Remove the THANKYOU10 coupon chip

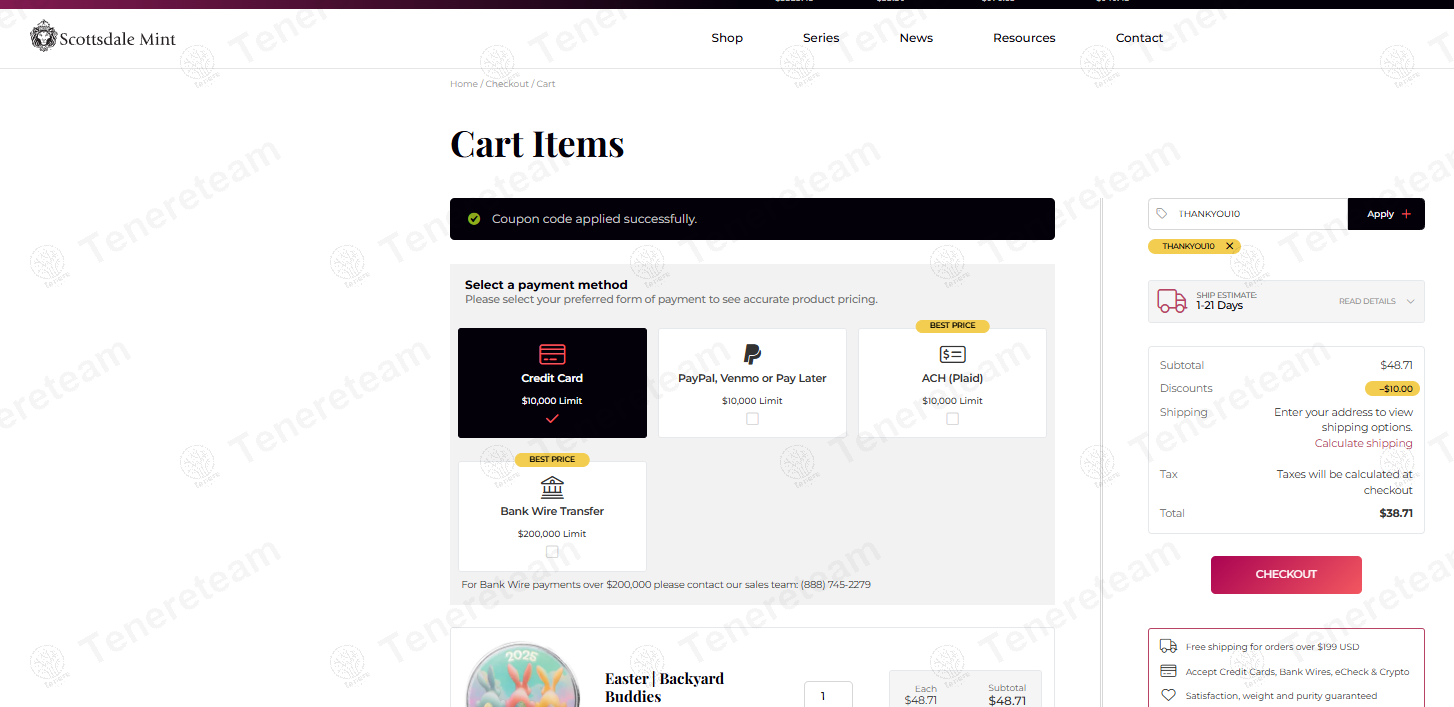coord(1230,246)
